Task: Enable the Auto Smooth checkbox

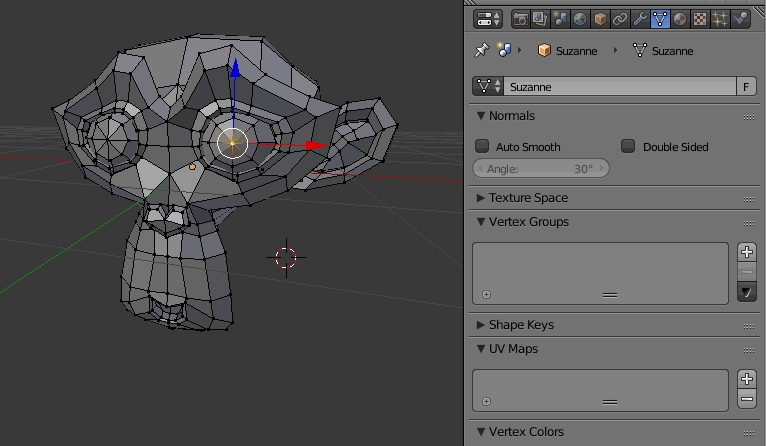Action: (482, 146)
